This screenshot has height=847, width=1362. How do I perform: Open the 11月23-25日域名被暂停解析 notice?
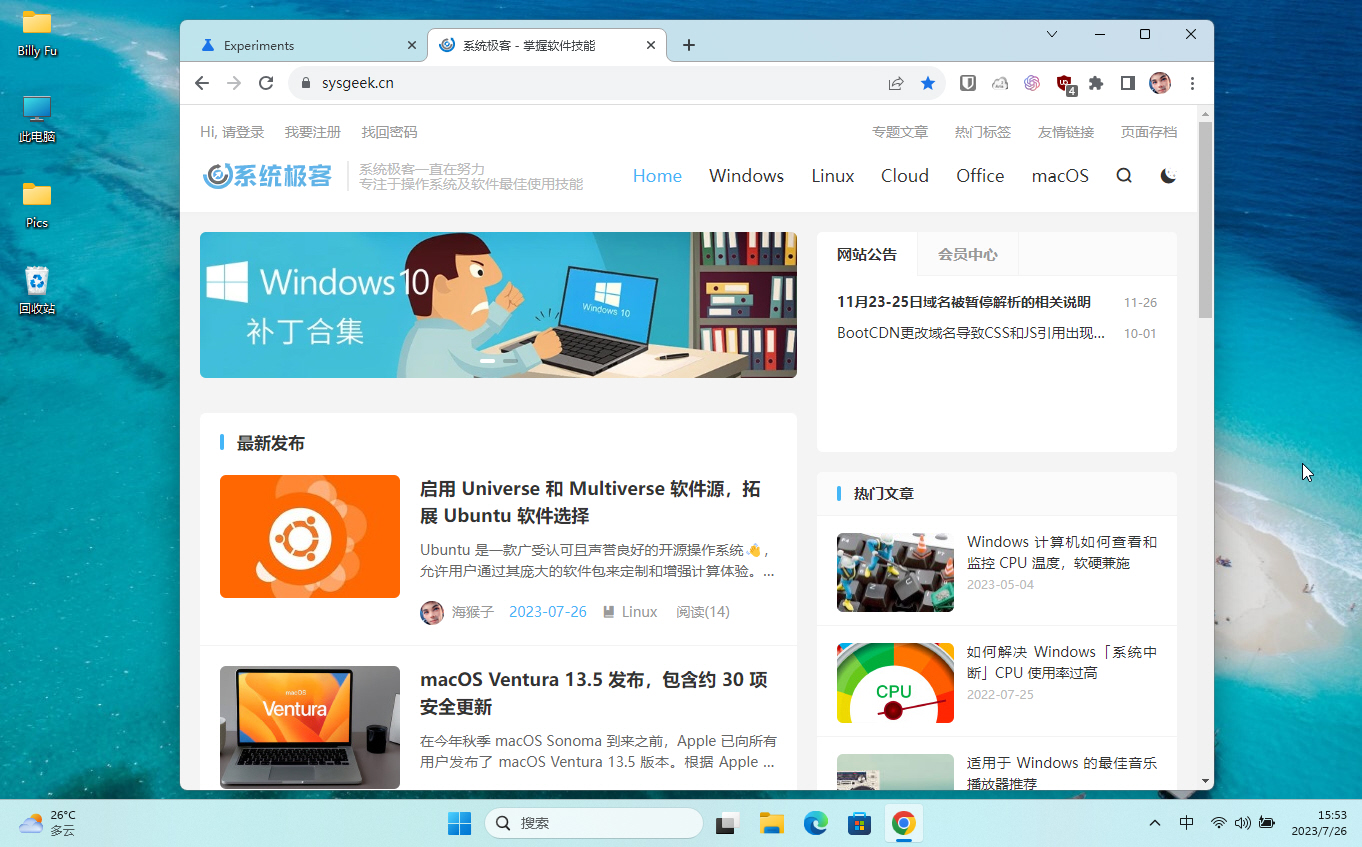point(964,302)
